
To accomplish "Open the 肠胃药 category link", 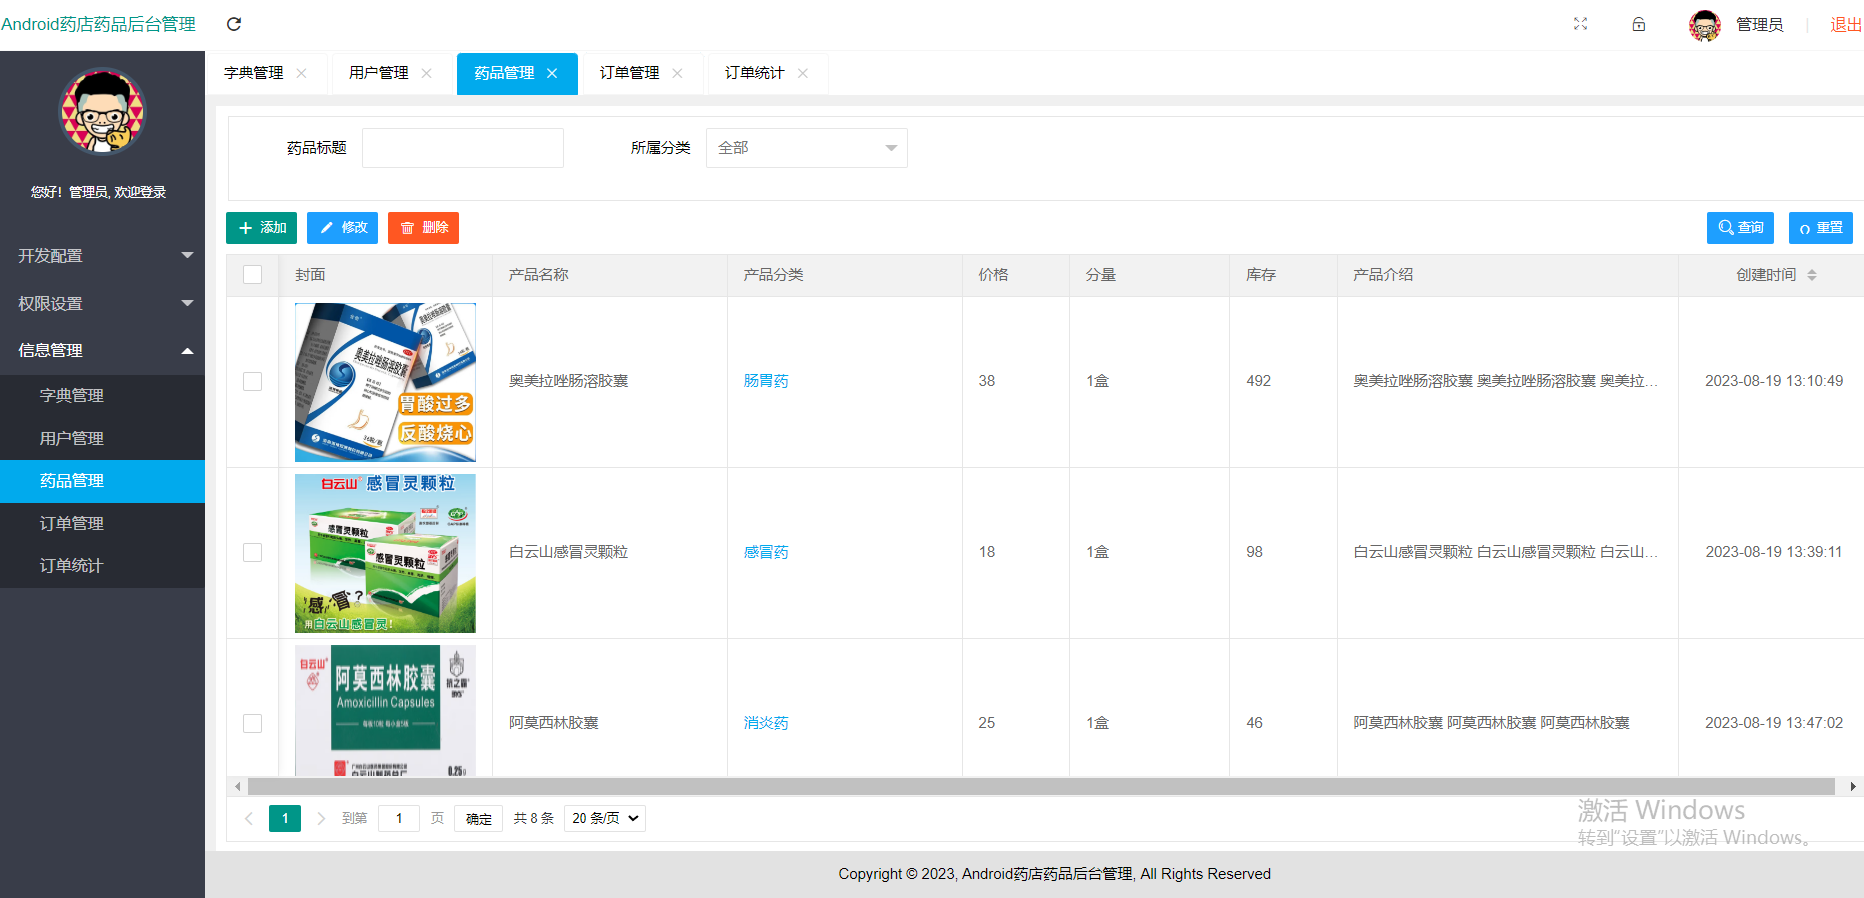I will 766,381.
